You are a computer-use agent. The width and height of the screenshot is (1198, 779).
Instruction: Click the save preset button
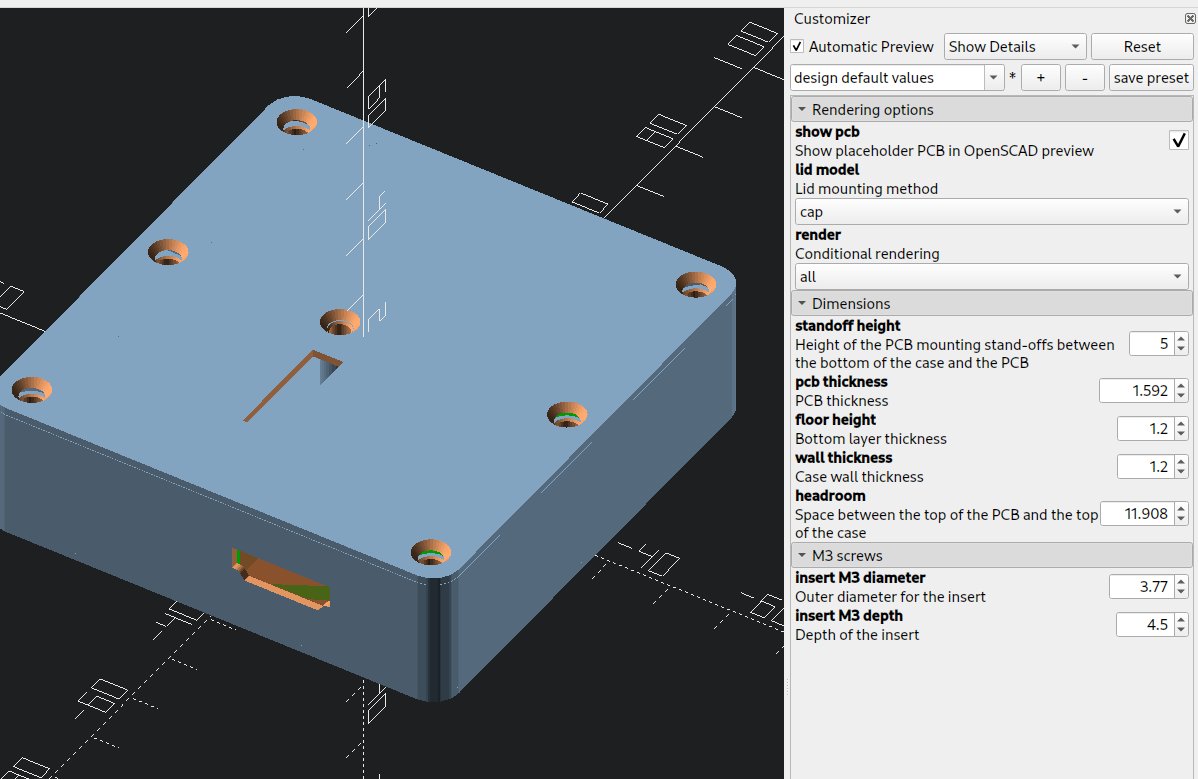[x=1151, y=77]
